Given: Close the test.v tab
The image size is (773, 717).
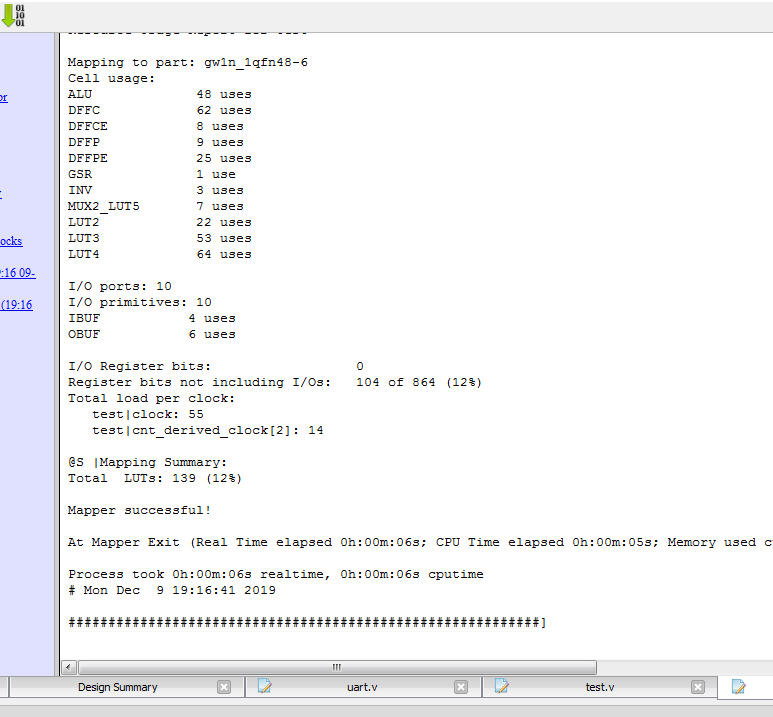Looking at the screenshot, I should [698, 687].
